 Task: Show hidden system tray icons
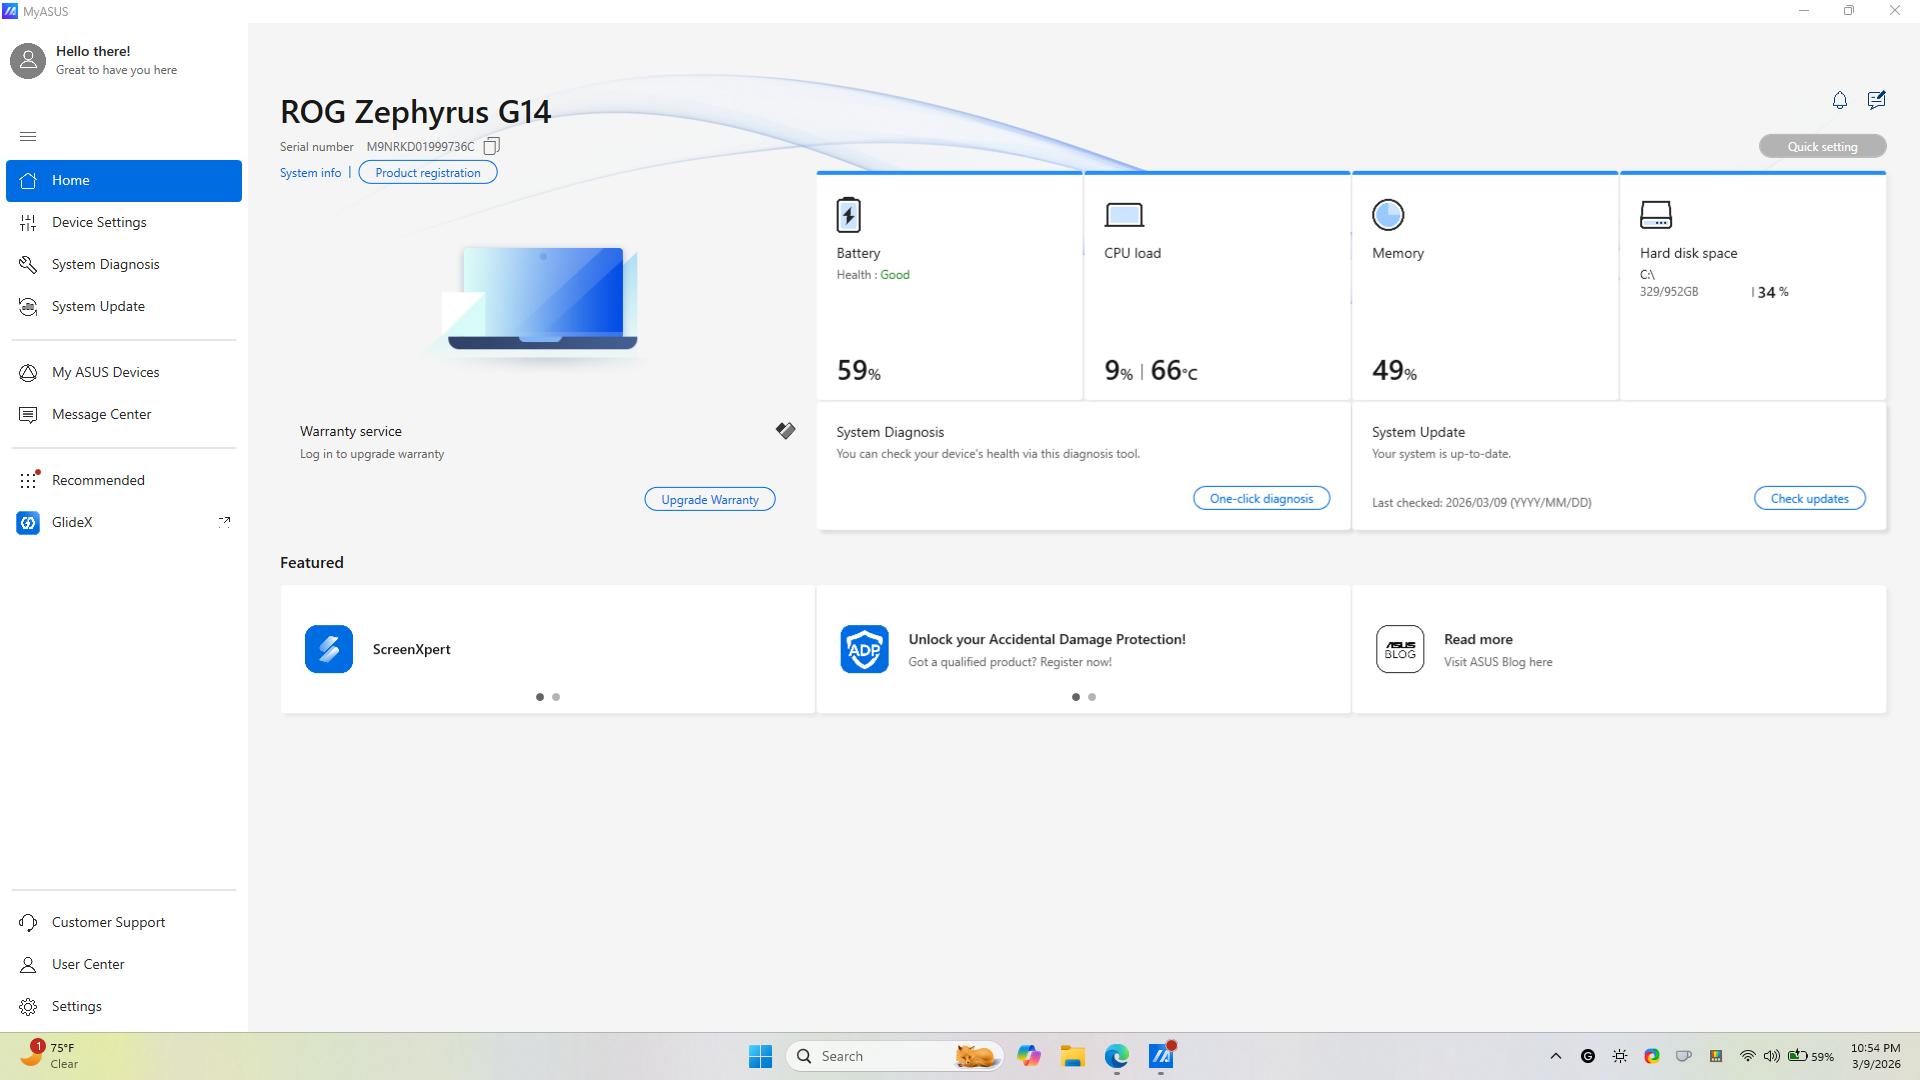tap(1555, 1056)
